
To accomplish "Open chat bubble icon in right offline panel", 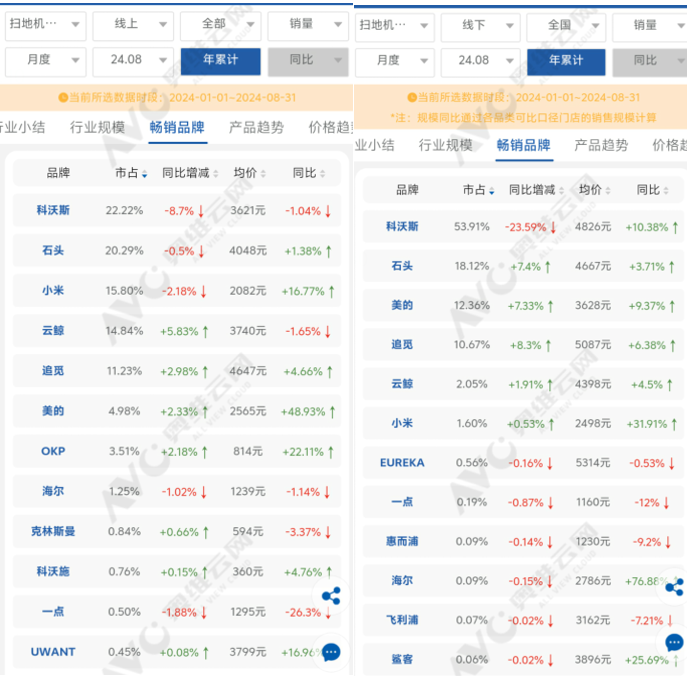I will (674, 643).
